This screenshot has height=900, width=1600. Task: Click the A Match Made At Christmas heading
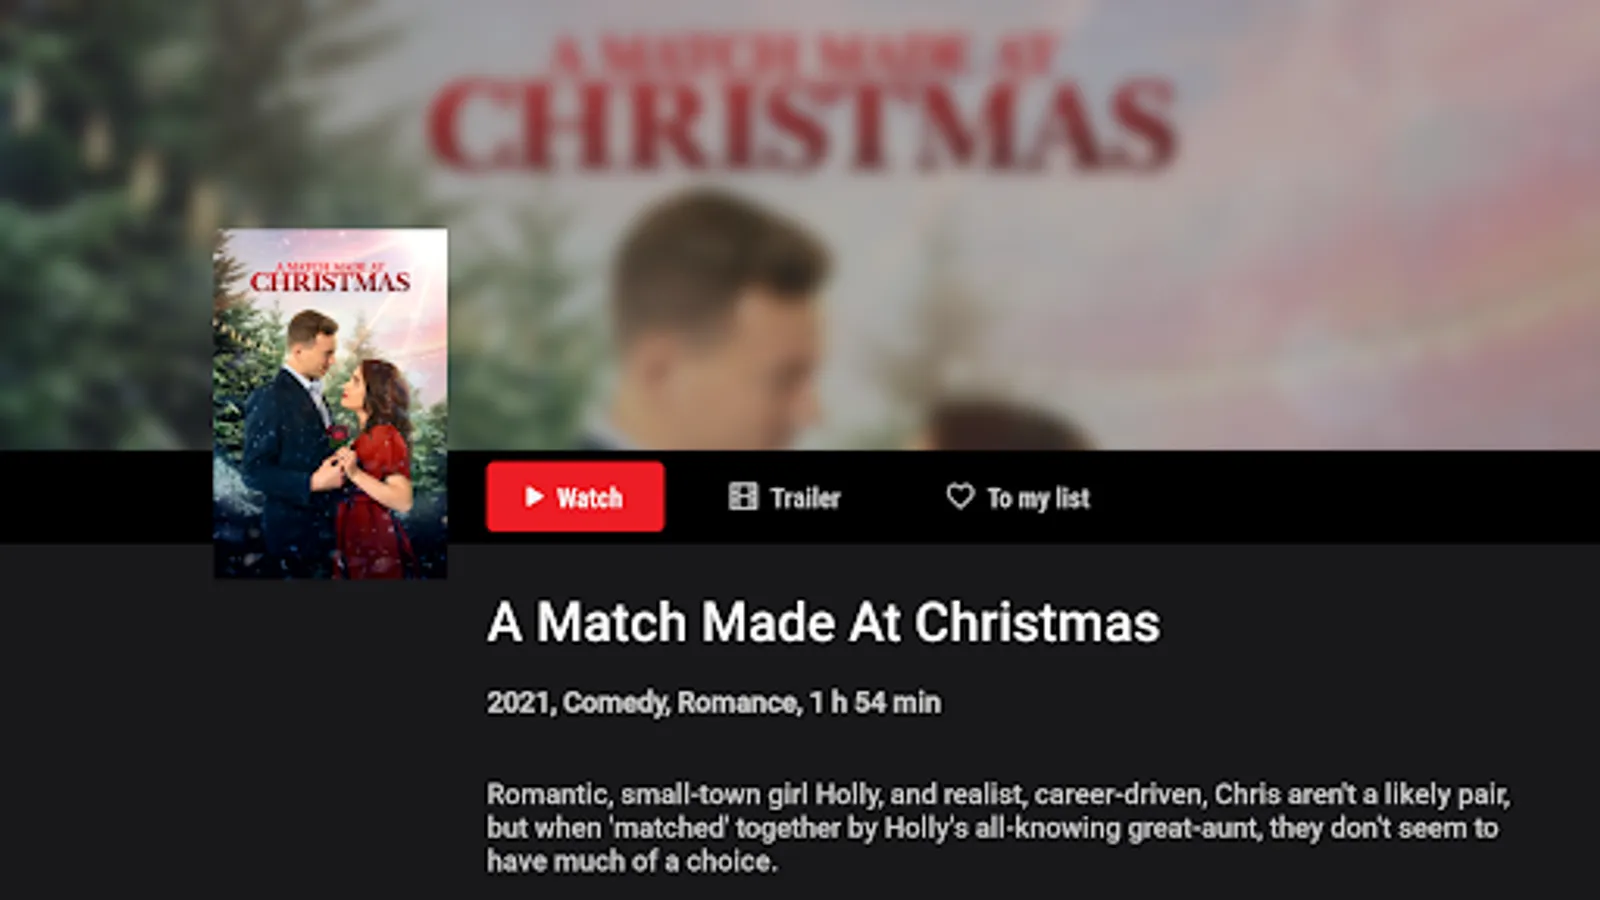click(x=823, y=622)
